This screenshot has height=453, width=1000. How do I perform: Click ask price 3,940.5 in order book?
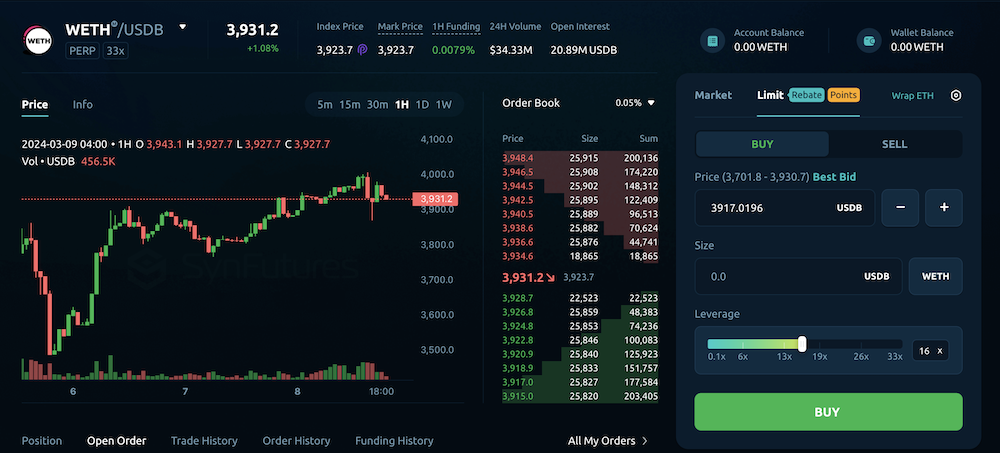coord(518,214)
